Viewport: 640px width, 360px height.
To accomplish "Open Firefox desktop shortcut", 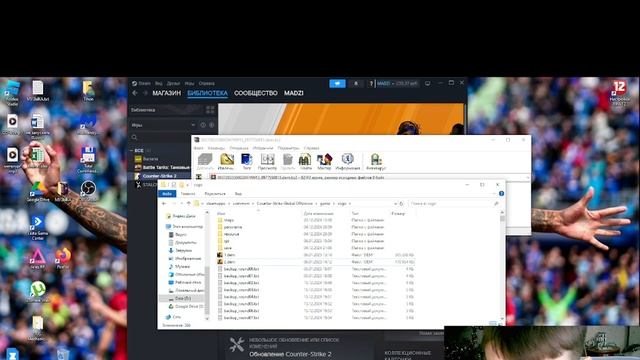I will tap(63, 258).
